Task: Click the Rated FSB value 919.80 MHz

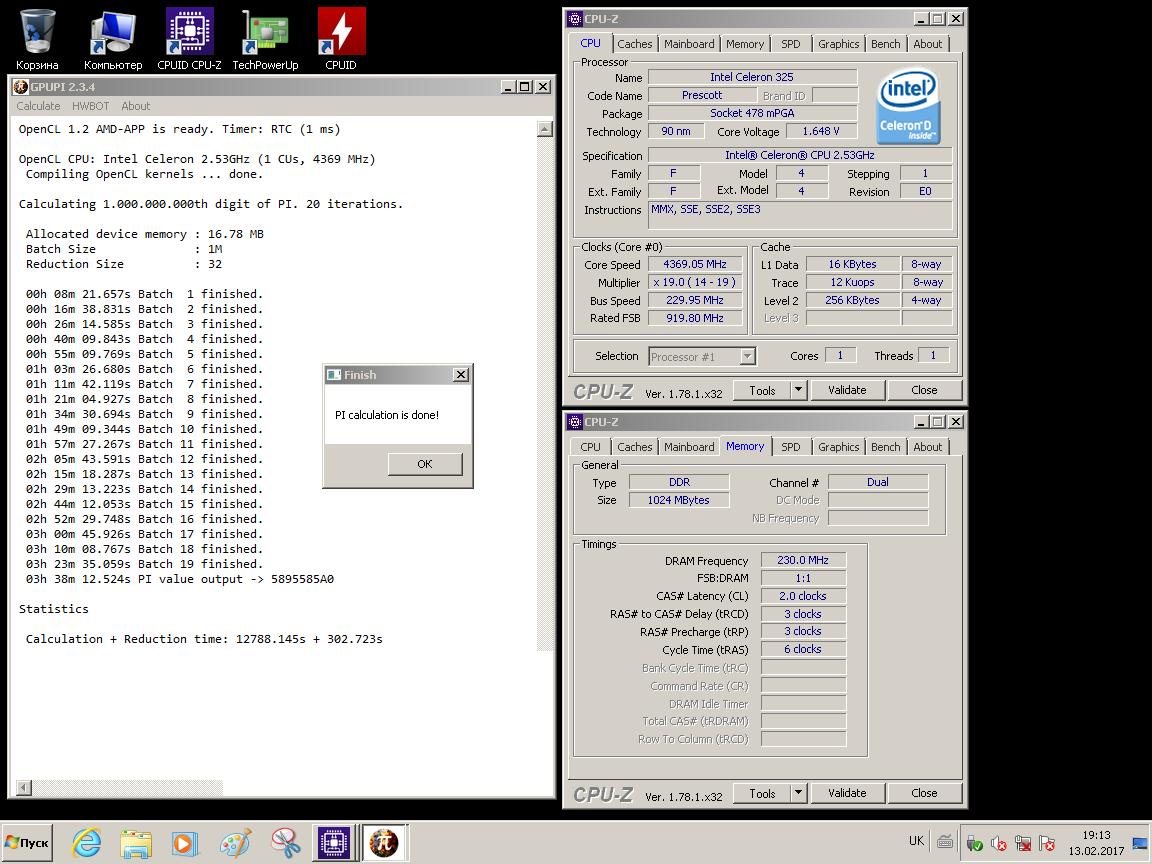Action: click(694, 318)
